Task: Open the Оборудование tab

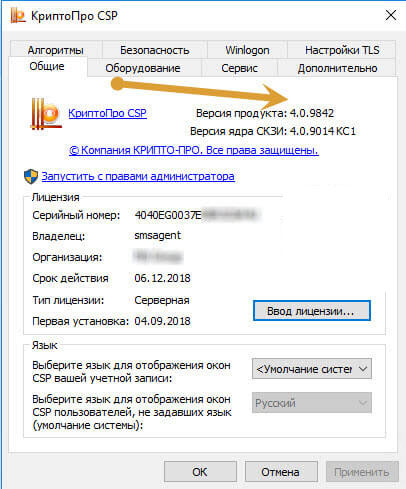Action: (143, 68)
